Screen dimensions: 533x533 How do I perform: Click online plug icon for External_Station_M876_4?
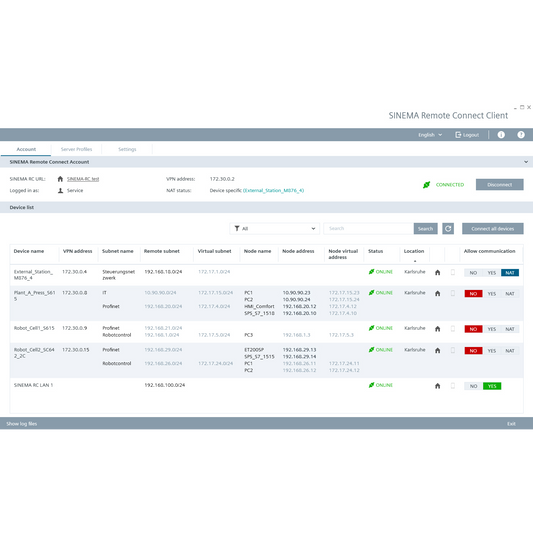[371, 272]
